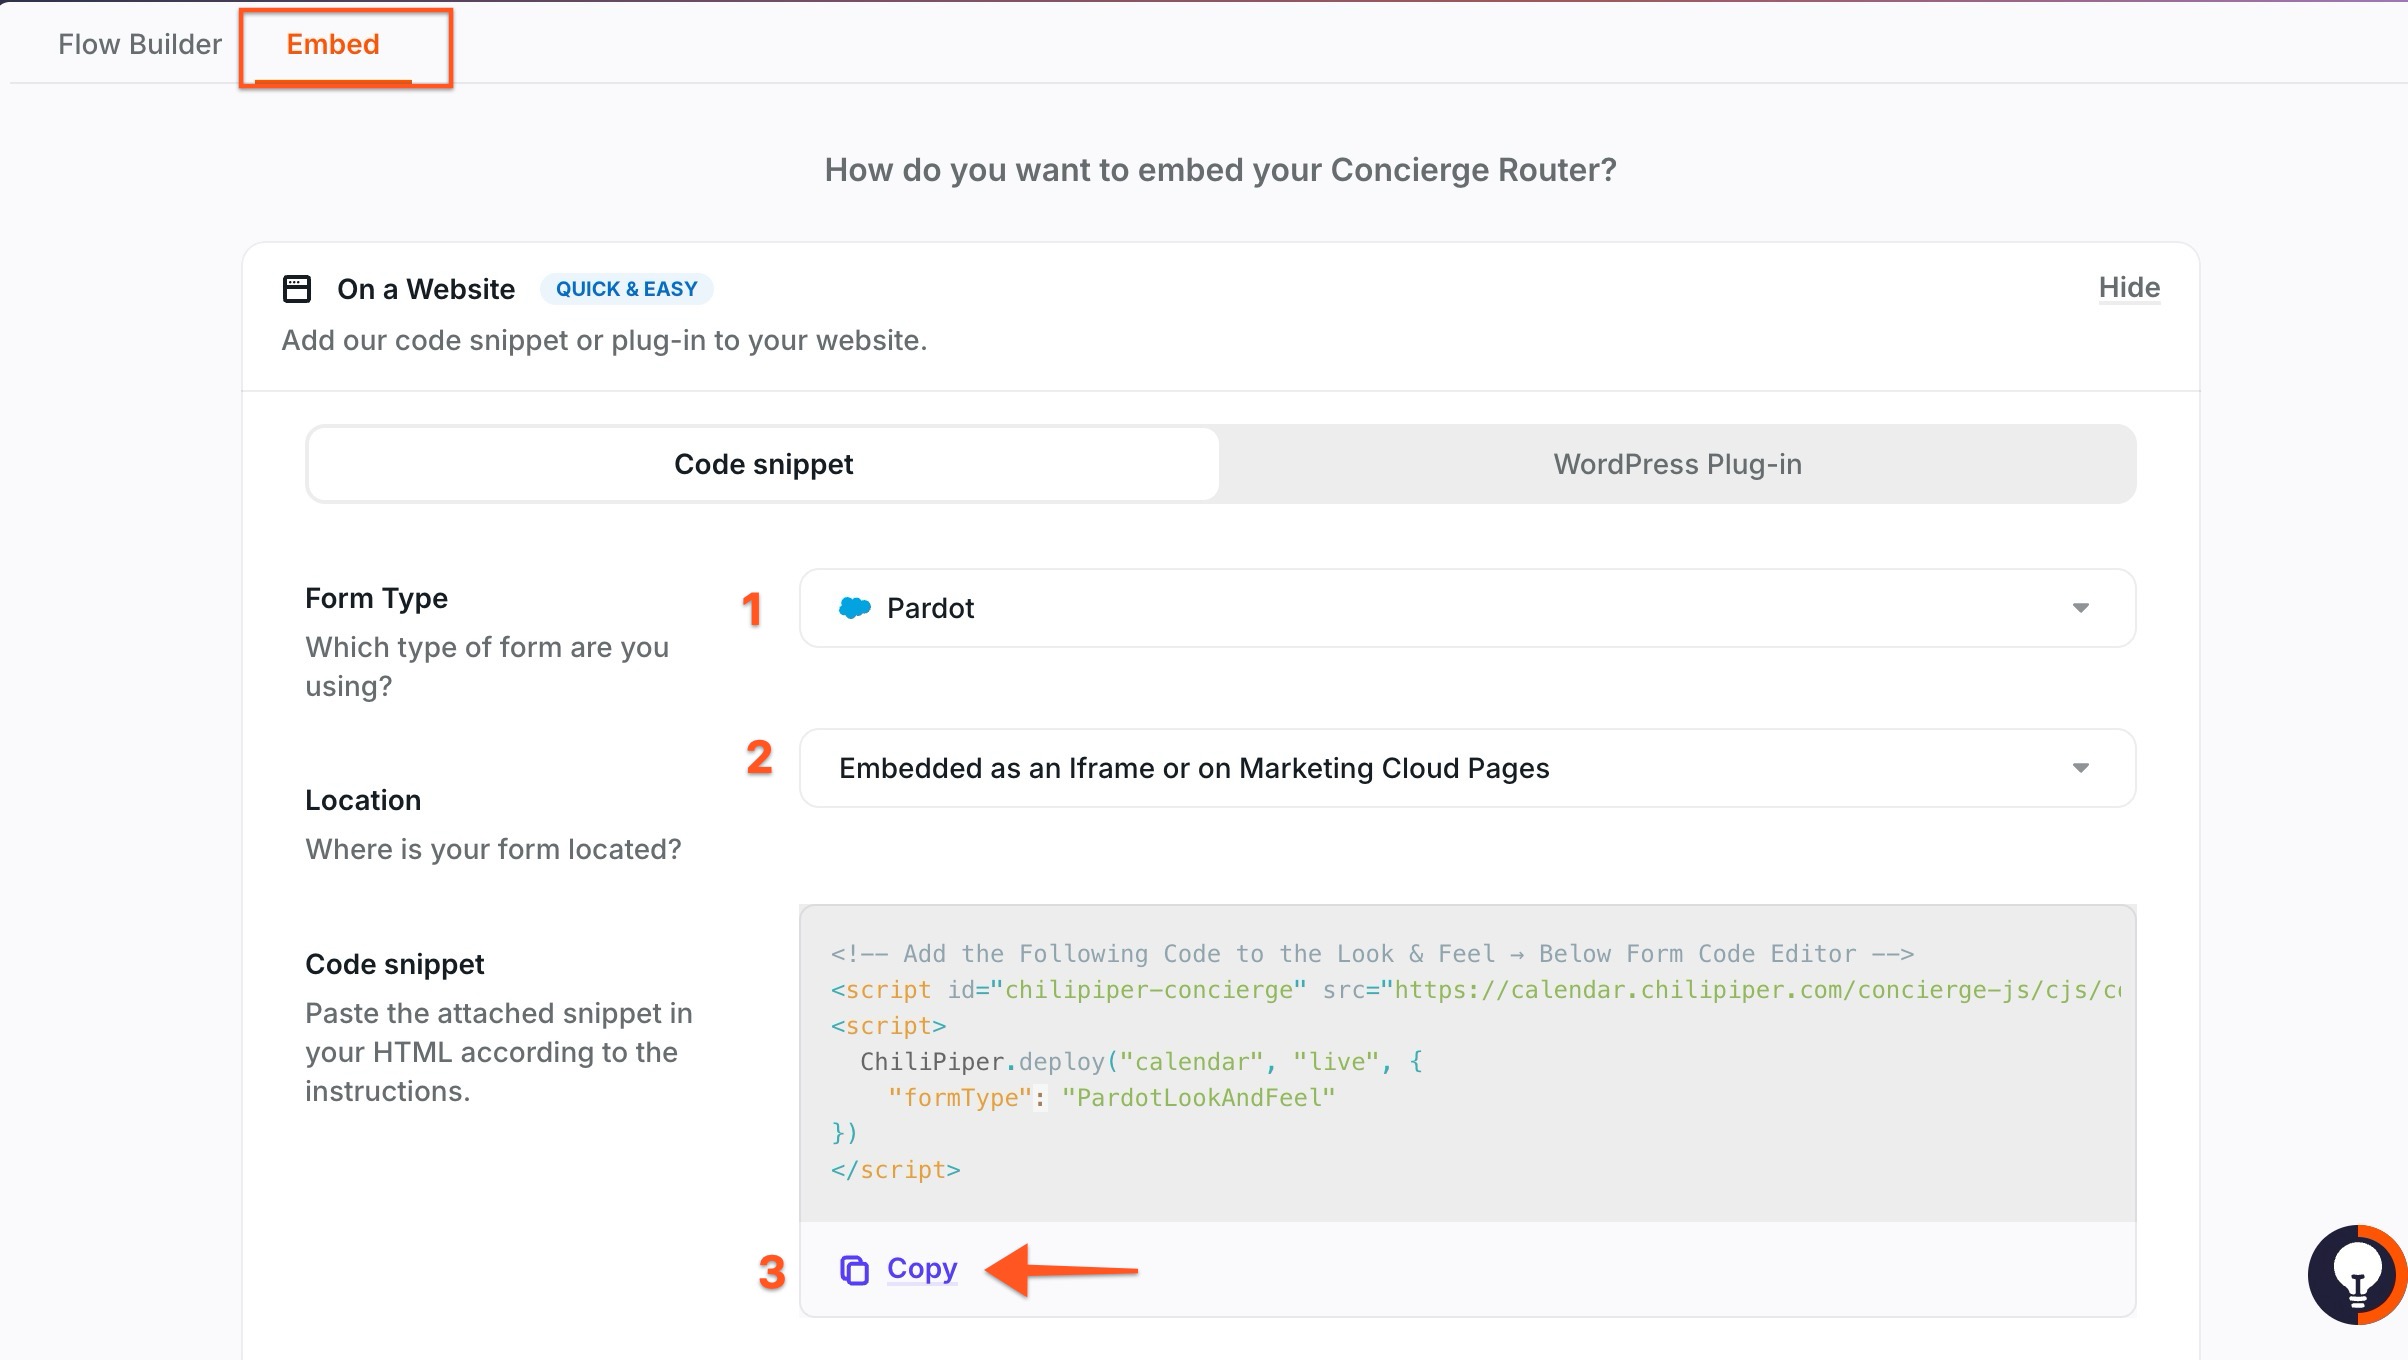Expand Form Type dropdown arrow
This screenshot has width=2408, height=1360.
2080,608
